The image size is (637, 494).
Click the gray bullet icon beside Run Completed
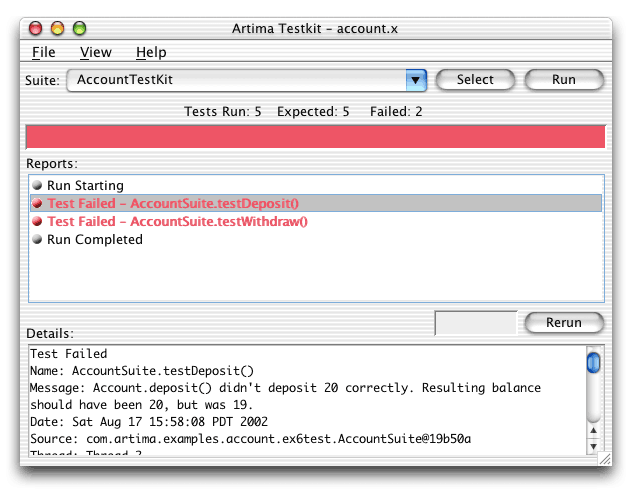click(37, 239)
